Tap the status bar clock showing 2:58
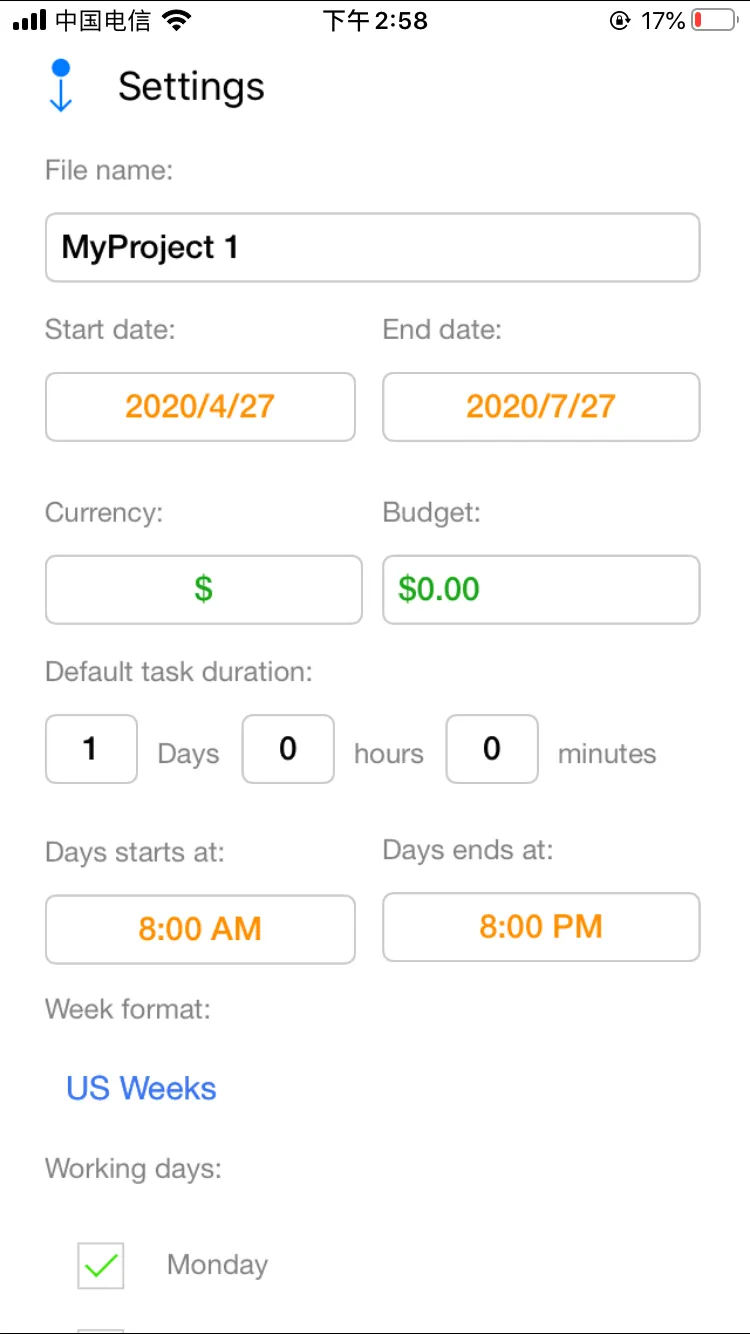Screen dimensions: 750x1334 pyautogui.click(x=375, y=21)
